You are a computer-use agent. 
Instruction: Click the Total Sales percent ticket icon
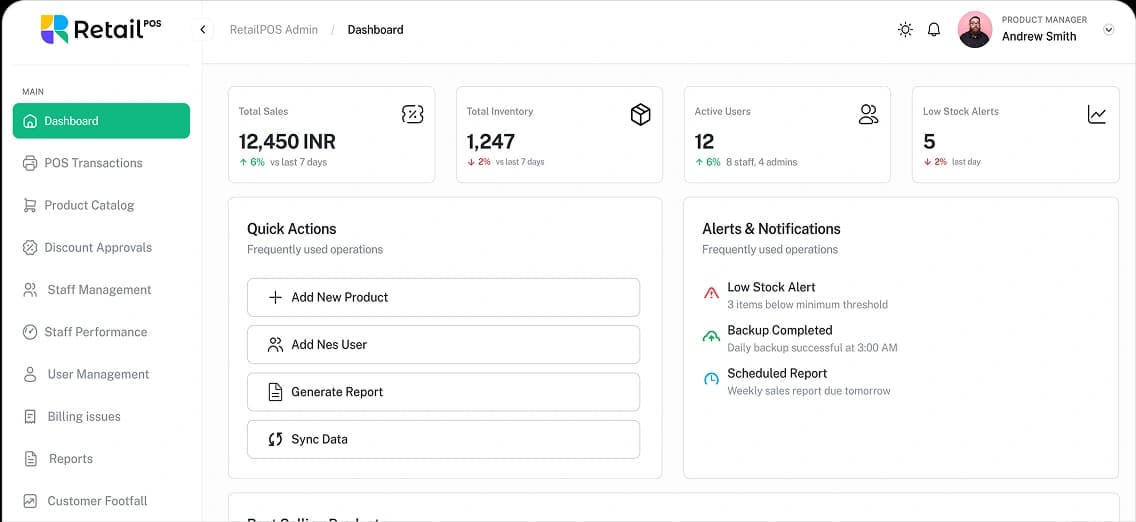click(412, 114)
